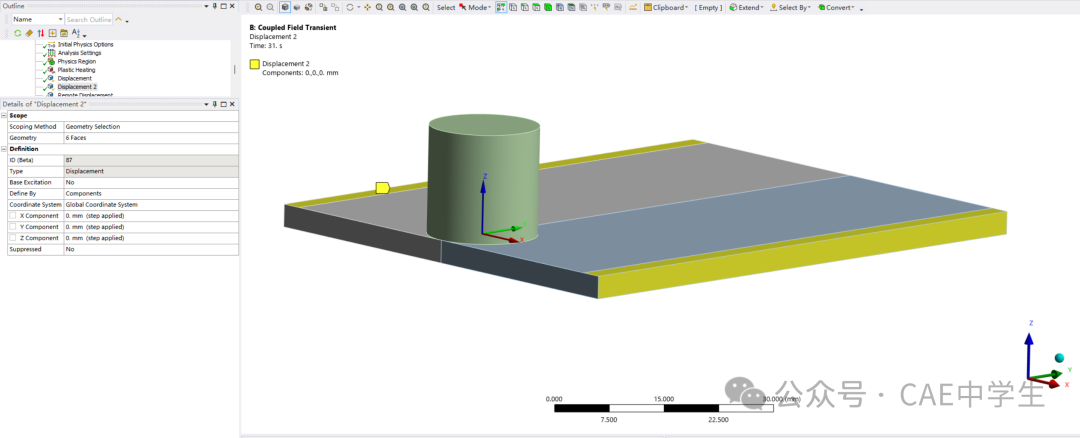Click the cyan ISO ball on triad

coord(1059,358)
